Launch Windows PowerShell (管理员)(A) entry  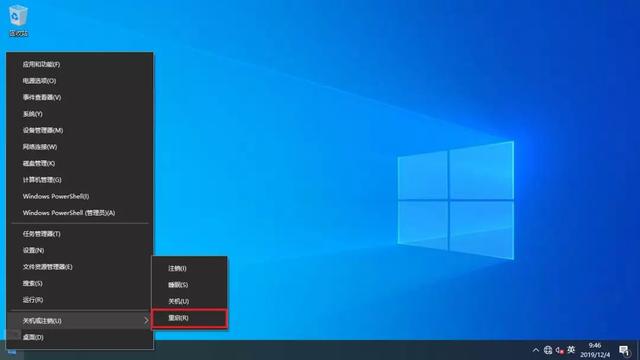pyautogui.click(x=80, y=213)
